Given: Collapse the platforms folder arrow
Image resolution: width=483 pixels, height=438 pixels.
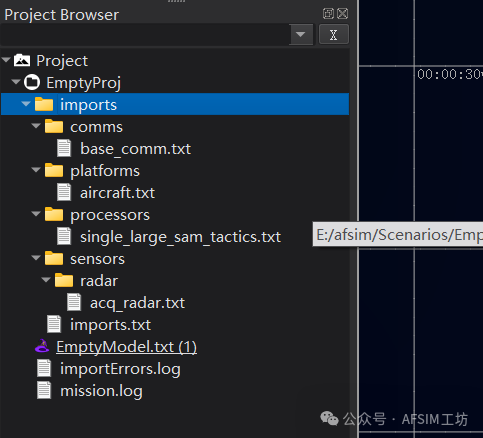Looking at the screenshot, I should [x=36, y=170].
